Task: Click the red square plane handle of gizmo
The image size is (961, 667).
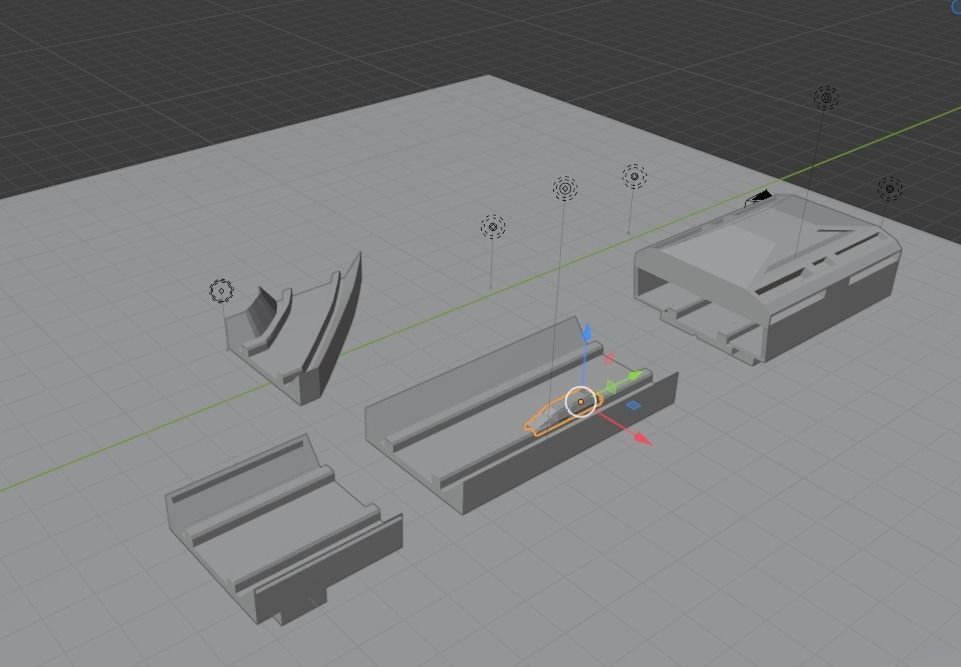Action: 609,358
